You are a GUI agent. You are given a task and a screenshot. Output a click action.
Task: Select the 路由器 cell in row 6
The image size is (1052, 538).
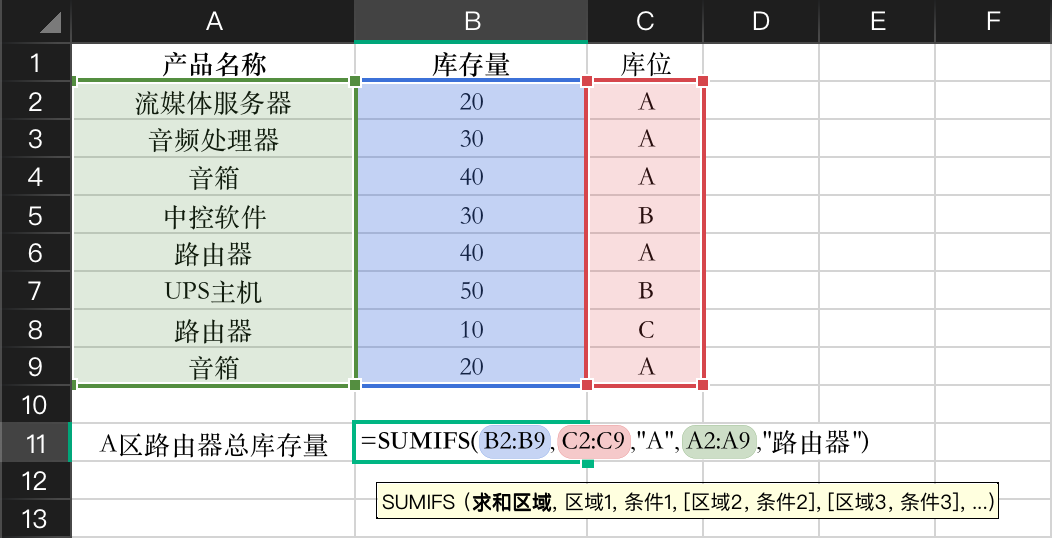pyautogui.click(x=213, y=253)
